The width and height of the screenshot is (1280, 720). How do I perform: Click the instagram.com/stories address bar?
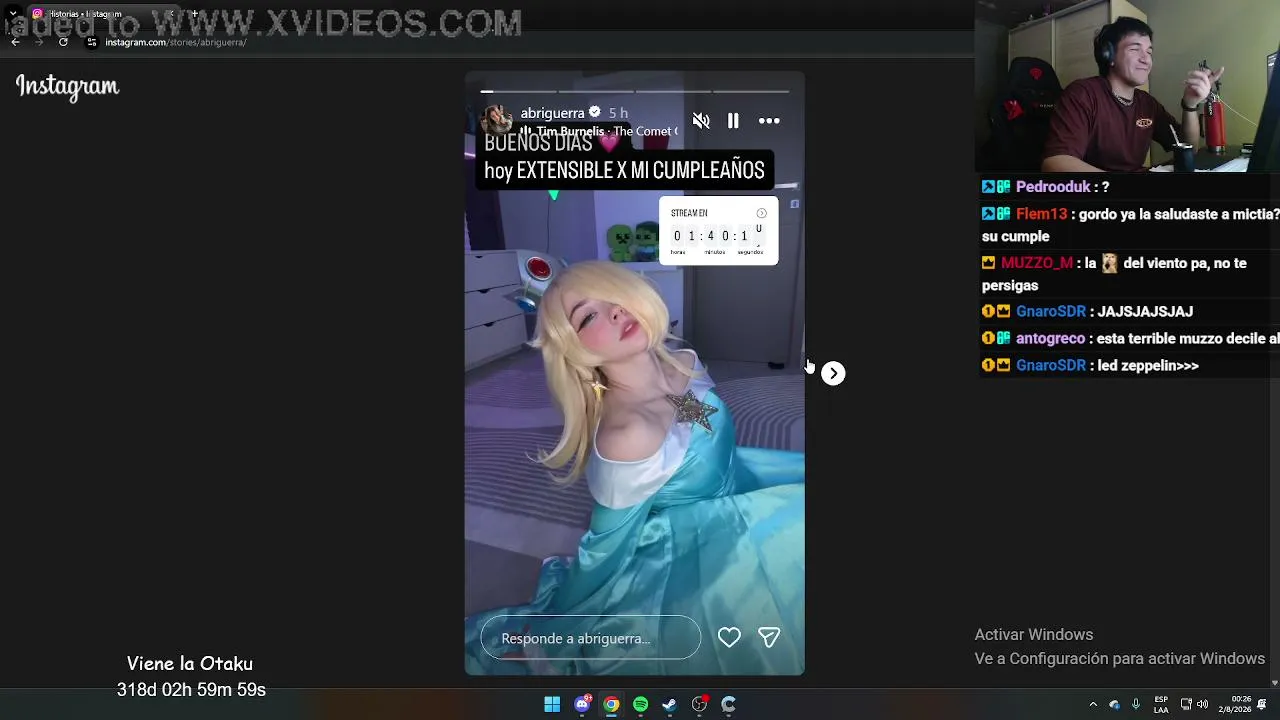point(176,42)
